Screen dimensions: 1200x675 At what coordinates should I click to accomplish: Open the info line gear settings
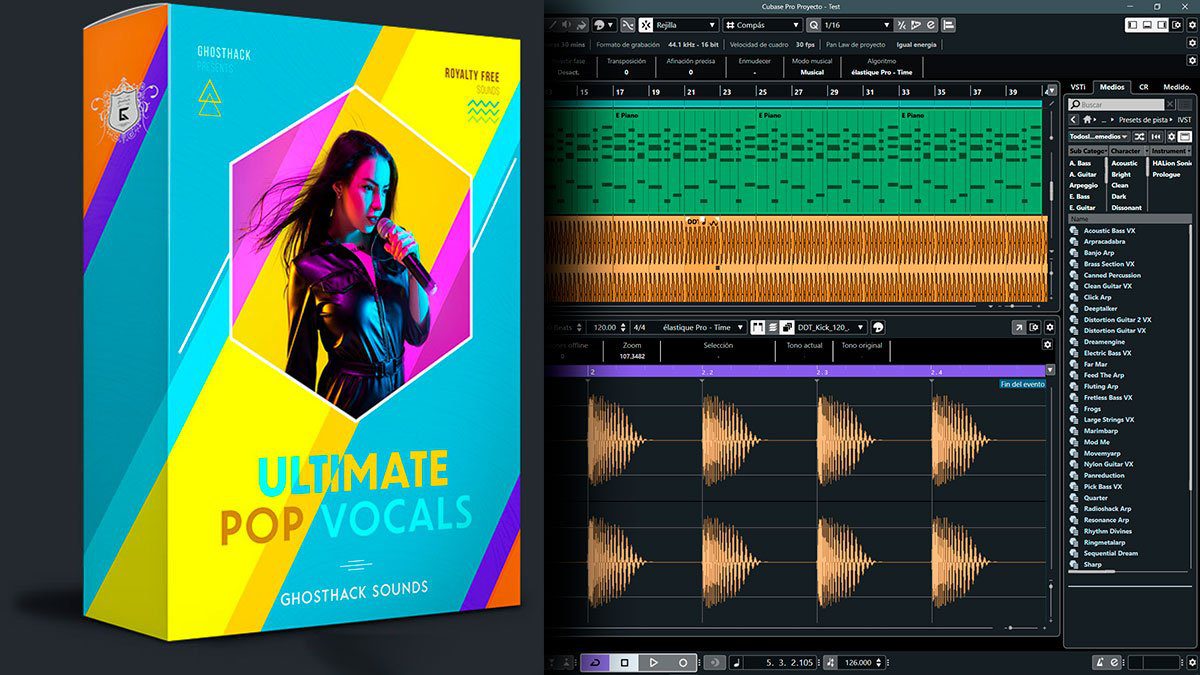1191,60
